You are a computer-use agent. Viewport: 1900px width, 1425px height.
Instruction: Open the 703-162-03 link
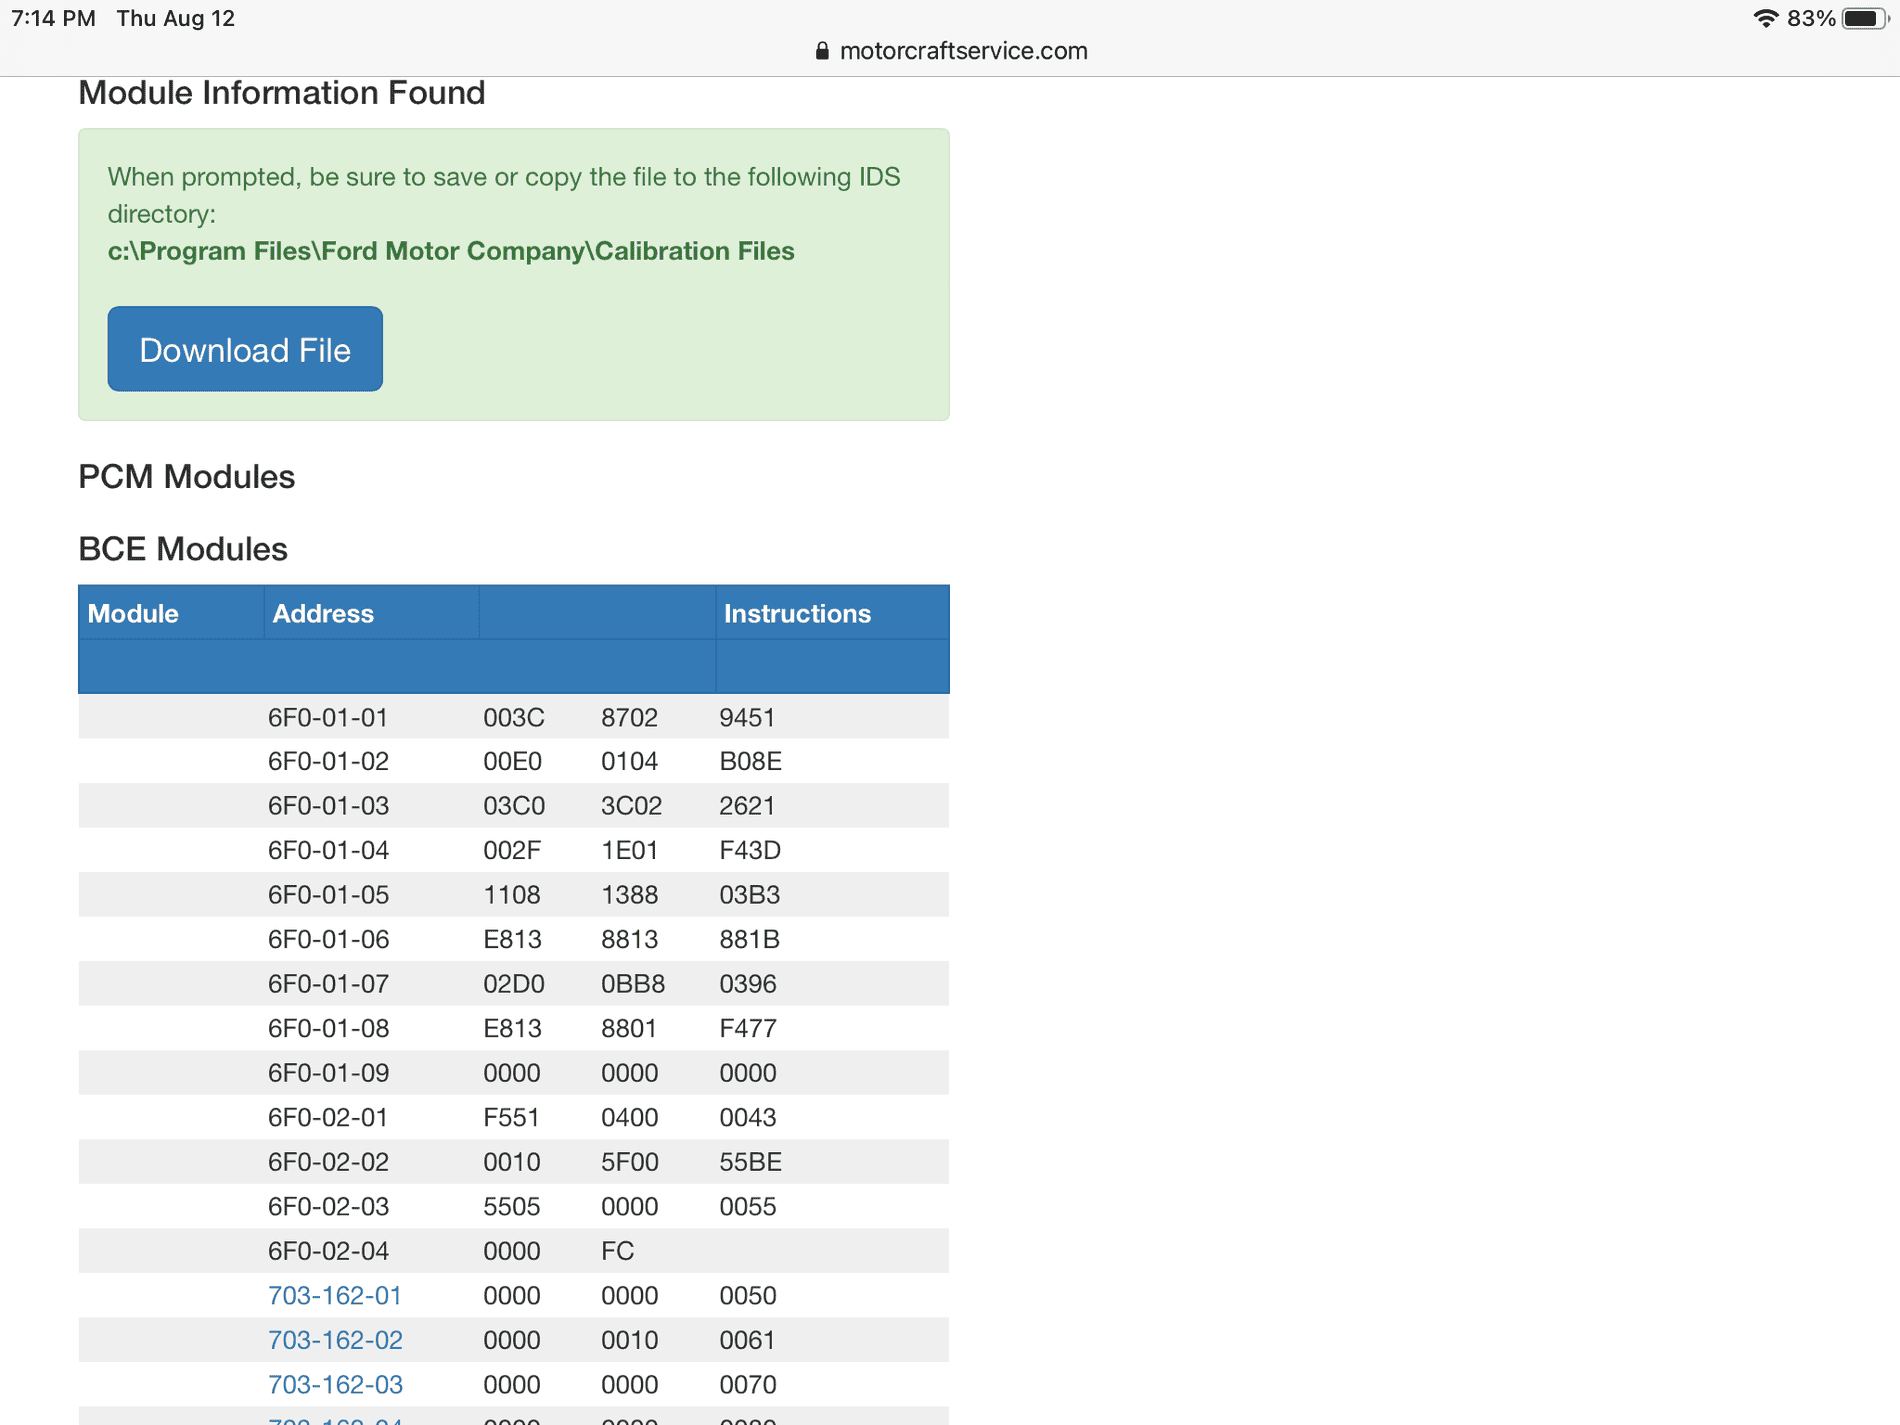(x=335, y=1384)
